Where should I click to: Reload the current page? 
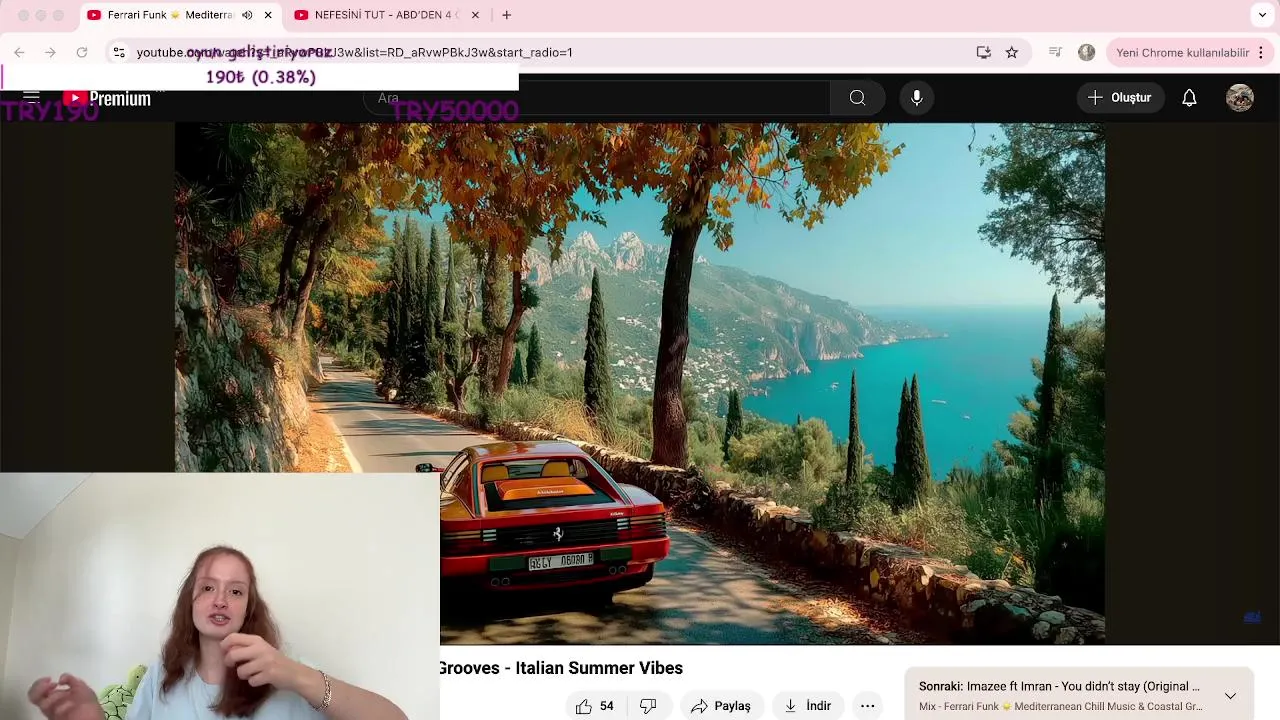point(82,52)
